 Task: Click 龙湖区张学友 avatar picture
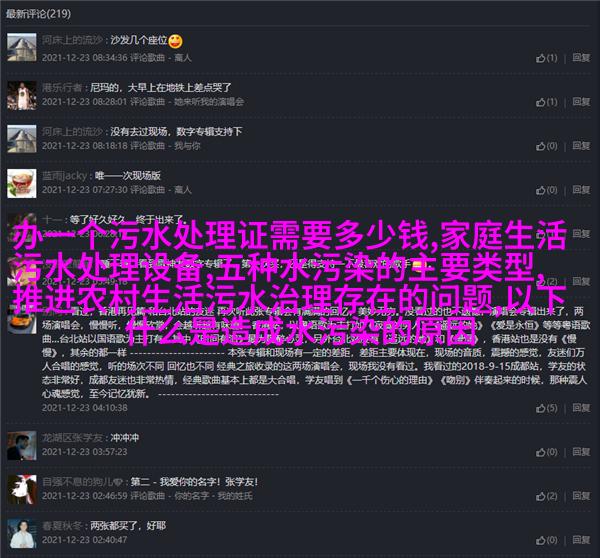(22, 445)
